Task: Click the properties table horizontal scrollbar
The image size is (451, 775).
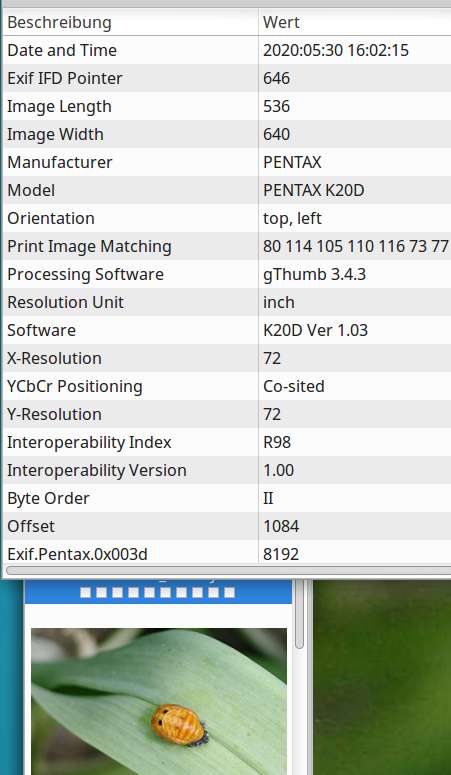Action: click(x=228, y=570)
